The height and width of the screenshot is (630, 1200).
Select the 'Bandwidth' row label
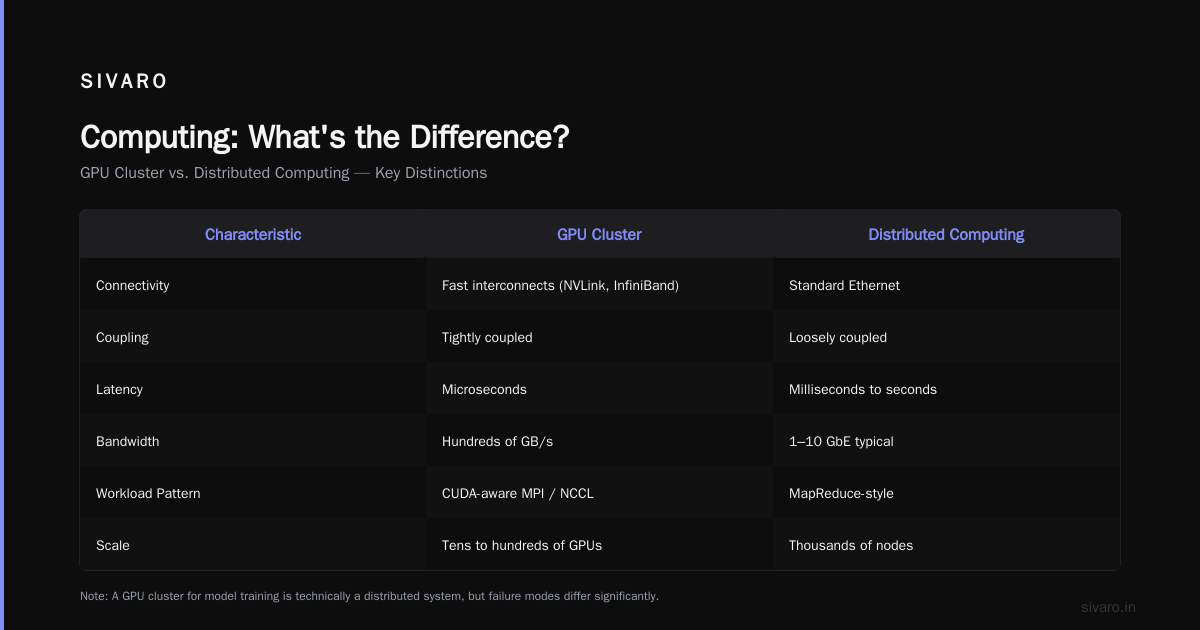point(127,441)
